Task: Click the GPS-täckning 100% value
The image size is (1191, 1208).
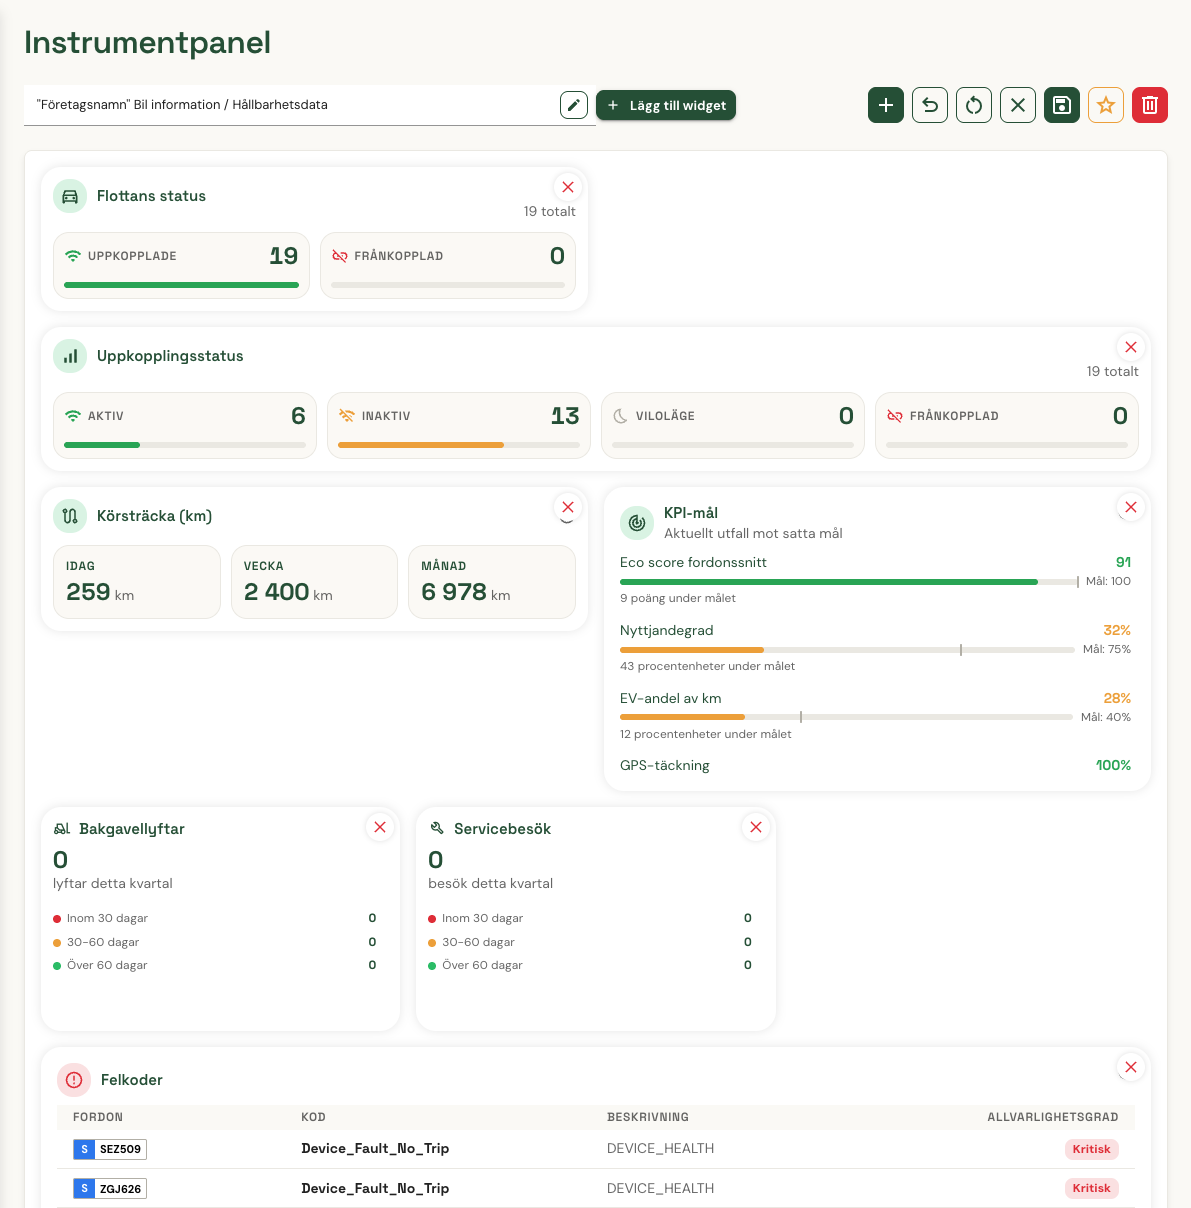Action: pyautogui.click(x=1113, y=765)
